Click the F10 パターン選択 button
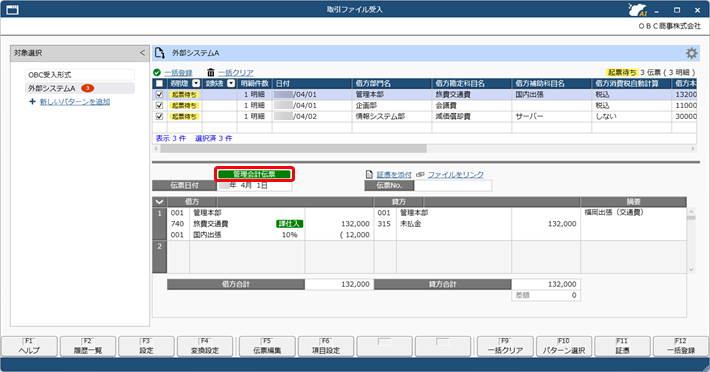Screen dimensions: 710x372 564,346
